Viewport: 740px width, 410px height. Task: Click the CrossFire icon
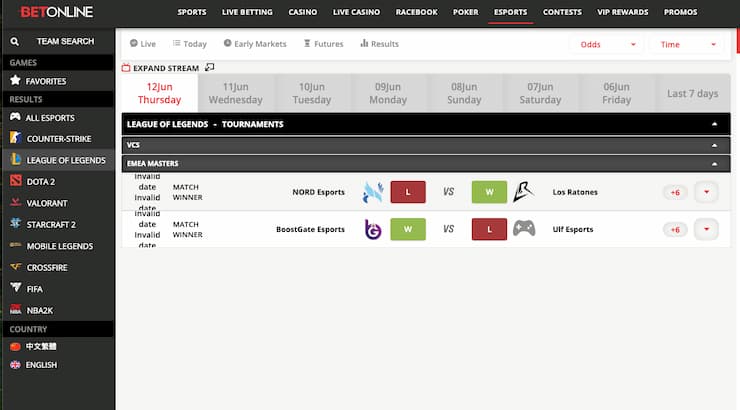(16, 267)
